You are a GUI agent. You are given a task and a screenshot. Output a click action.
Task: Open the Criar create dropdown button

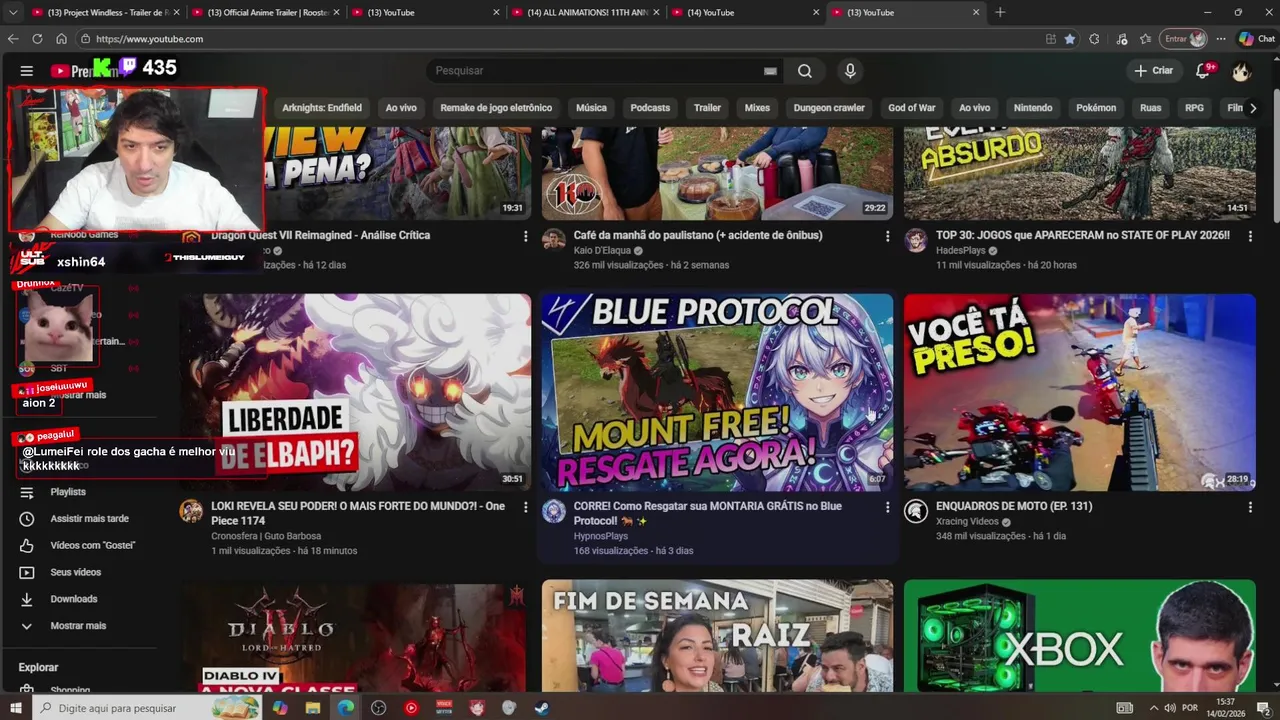[x=1153, y=71]
